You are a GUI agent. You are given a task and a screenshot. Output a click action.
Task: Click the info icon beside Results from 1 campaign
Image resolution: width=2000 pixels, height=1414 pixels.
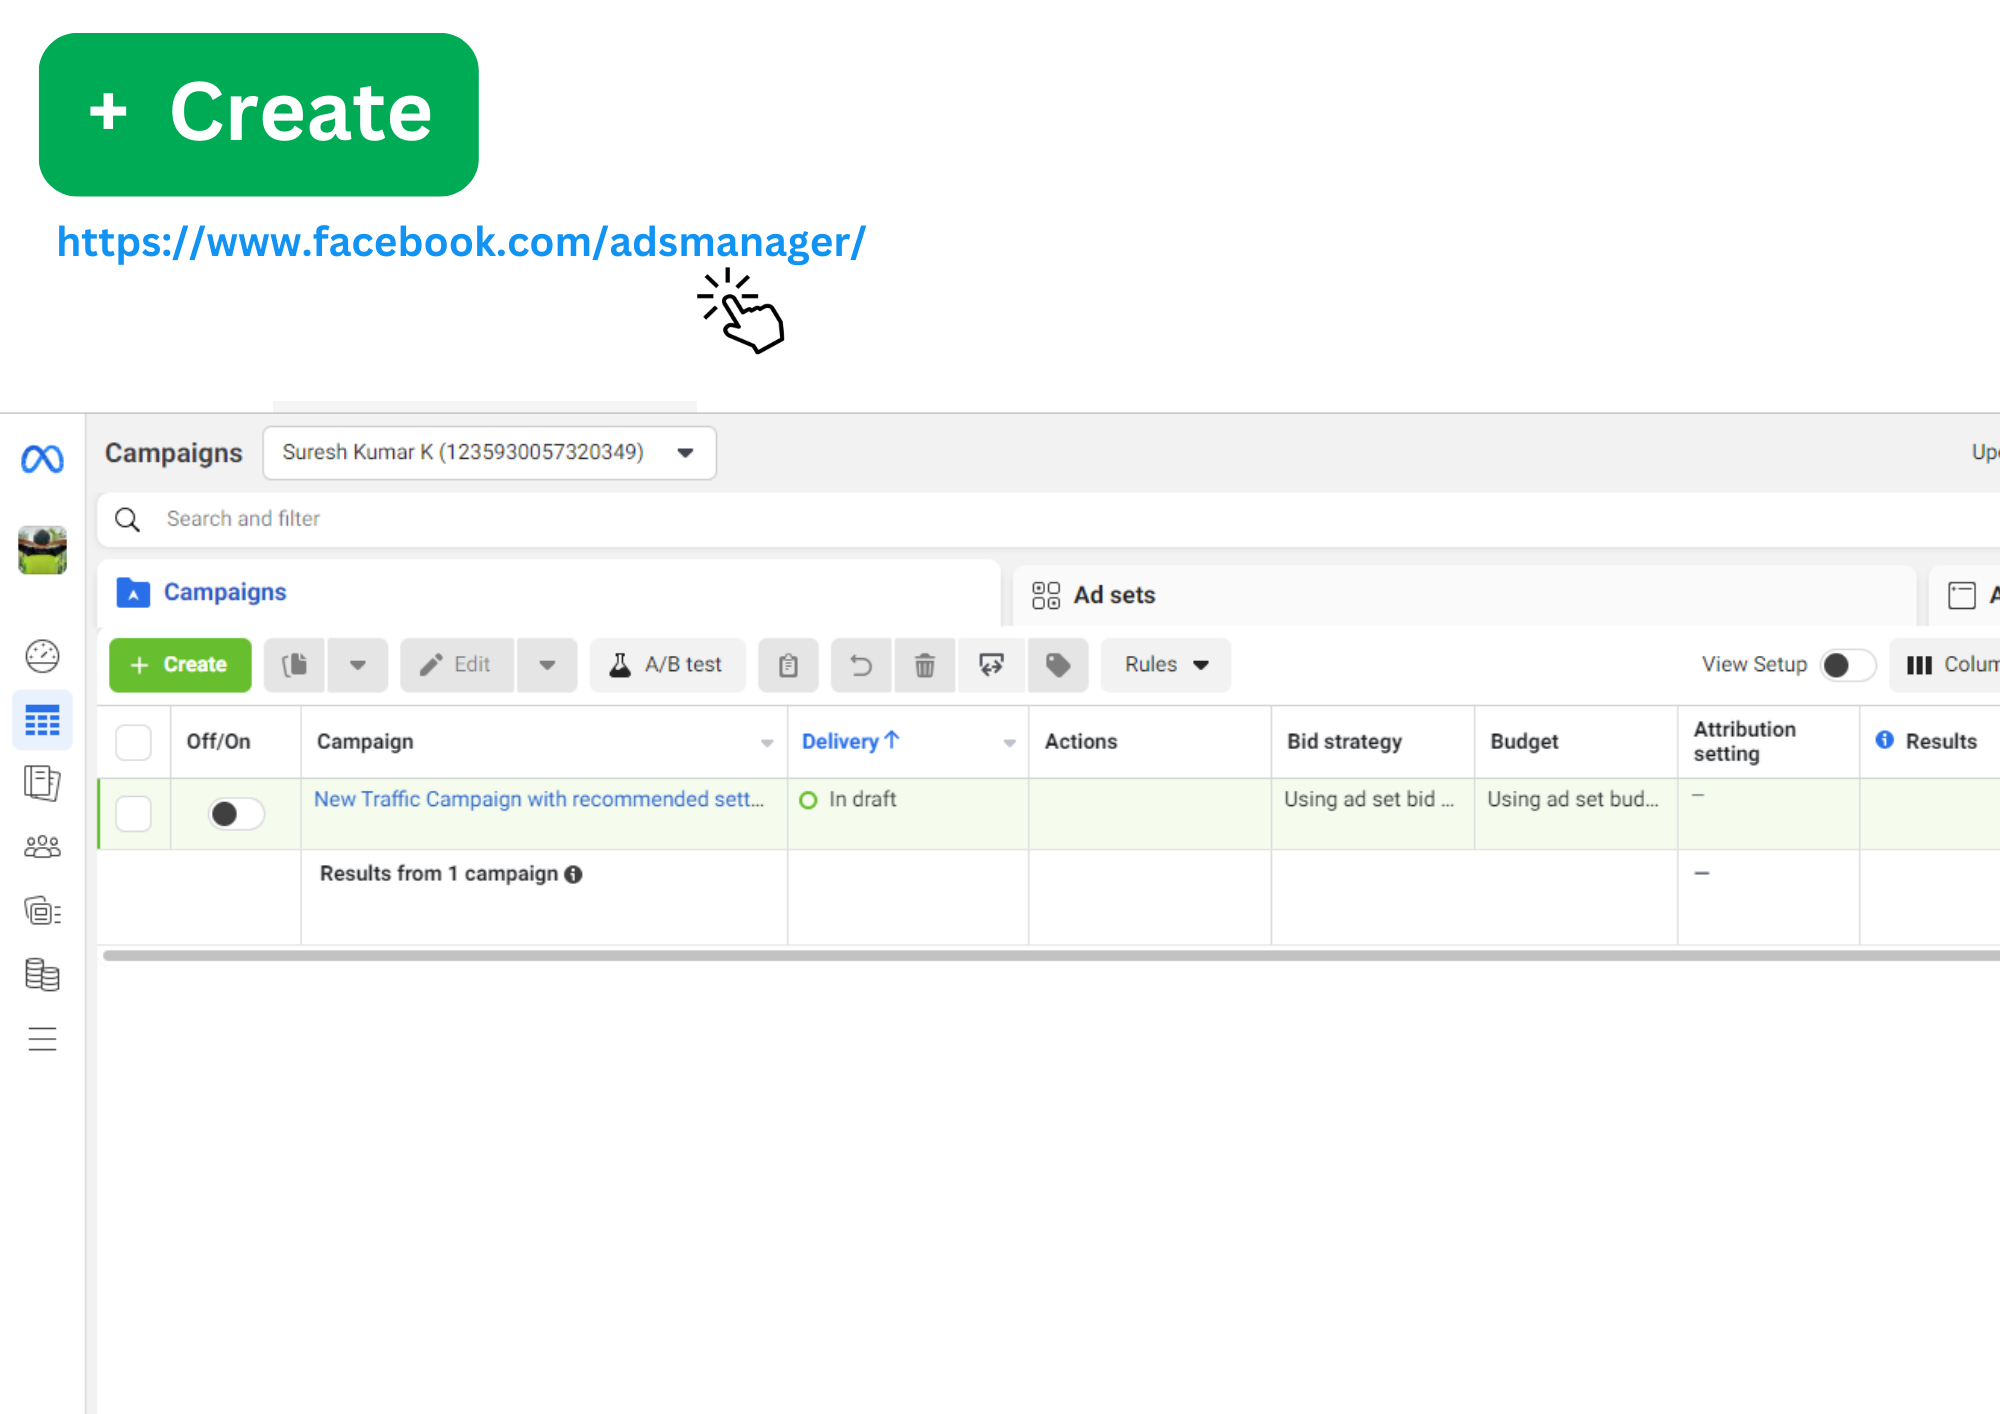click(573, 874)
